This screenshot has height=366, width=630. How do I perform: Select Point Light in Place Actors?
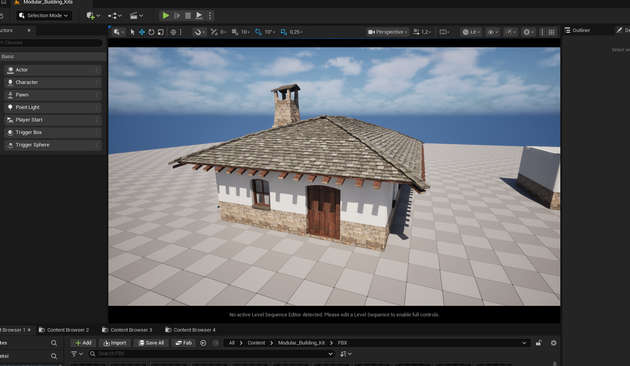[53, 107]
